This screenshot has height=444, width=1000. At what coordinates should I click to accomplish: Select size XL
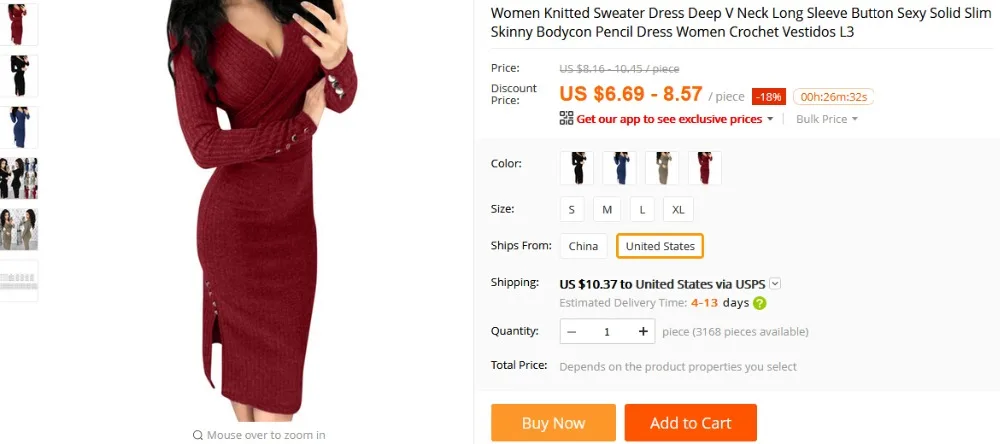tap(678, 209)
